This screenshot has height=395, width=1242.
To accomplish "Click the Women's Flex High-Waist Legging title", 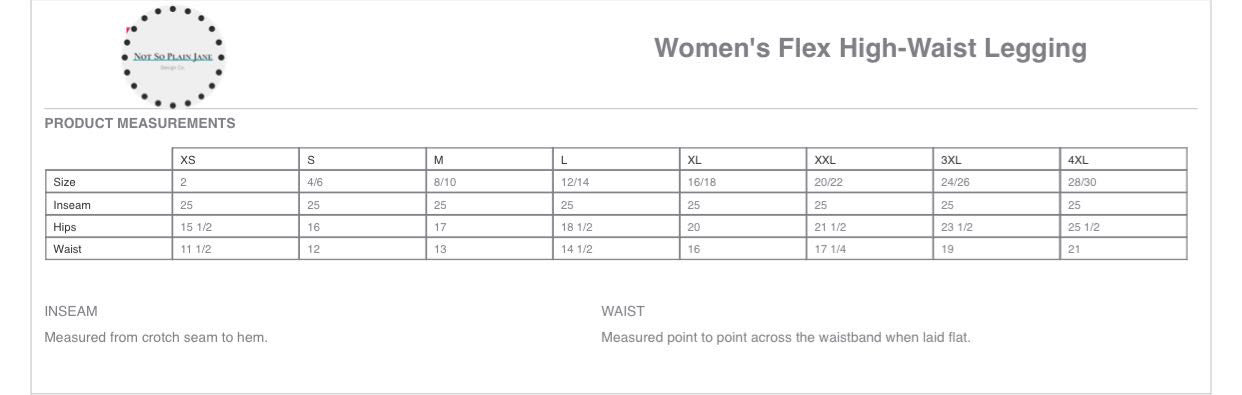I will pos(870,48).
